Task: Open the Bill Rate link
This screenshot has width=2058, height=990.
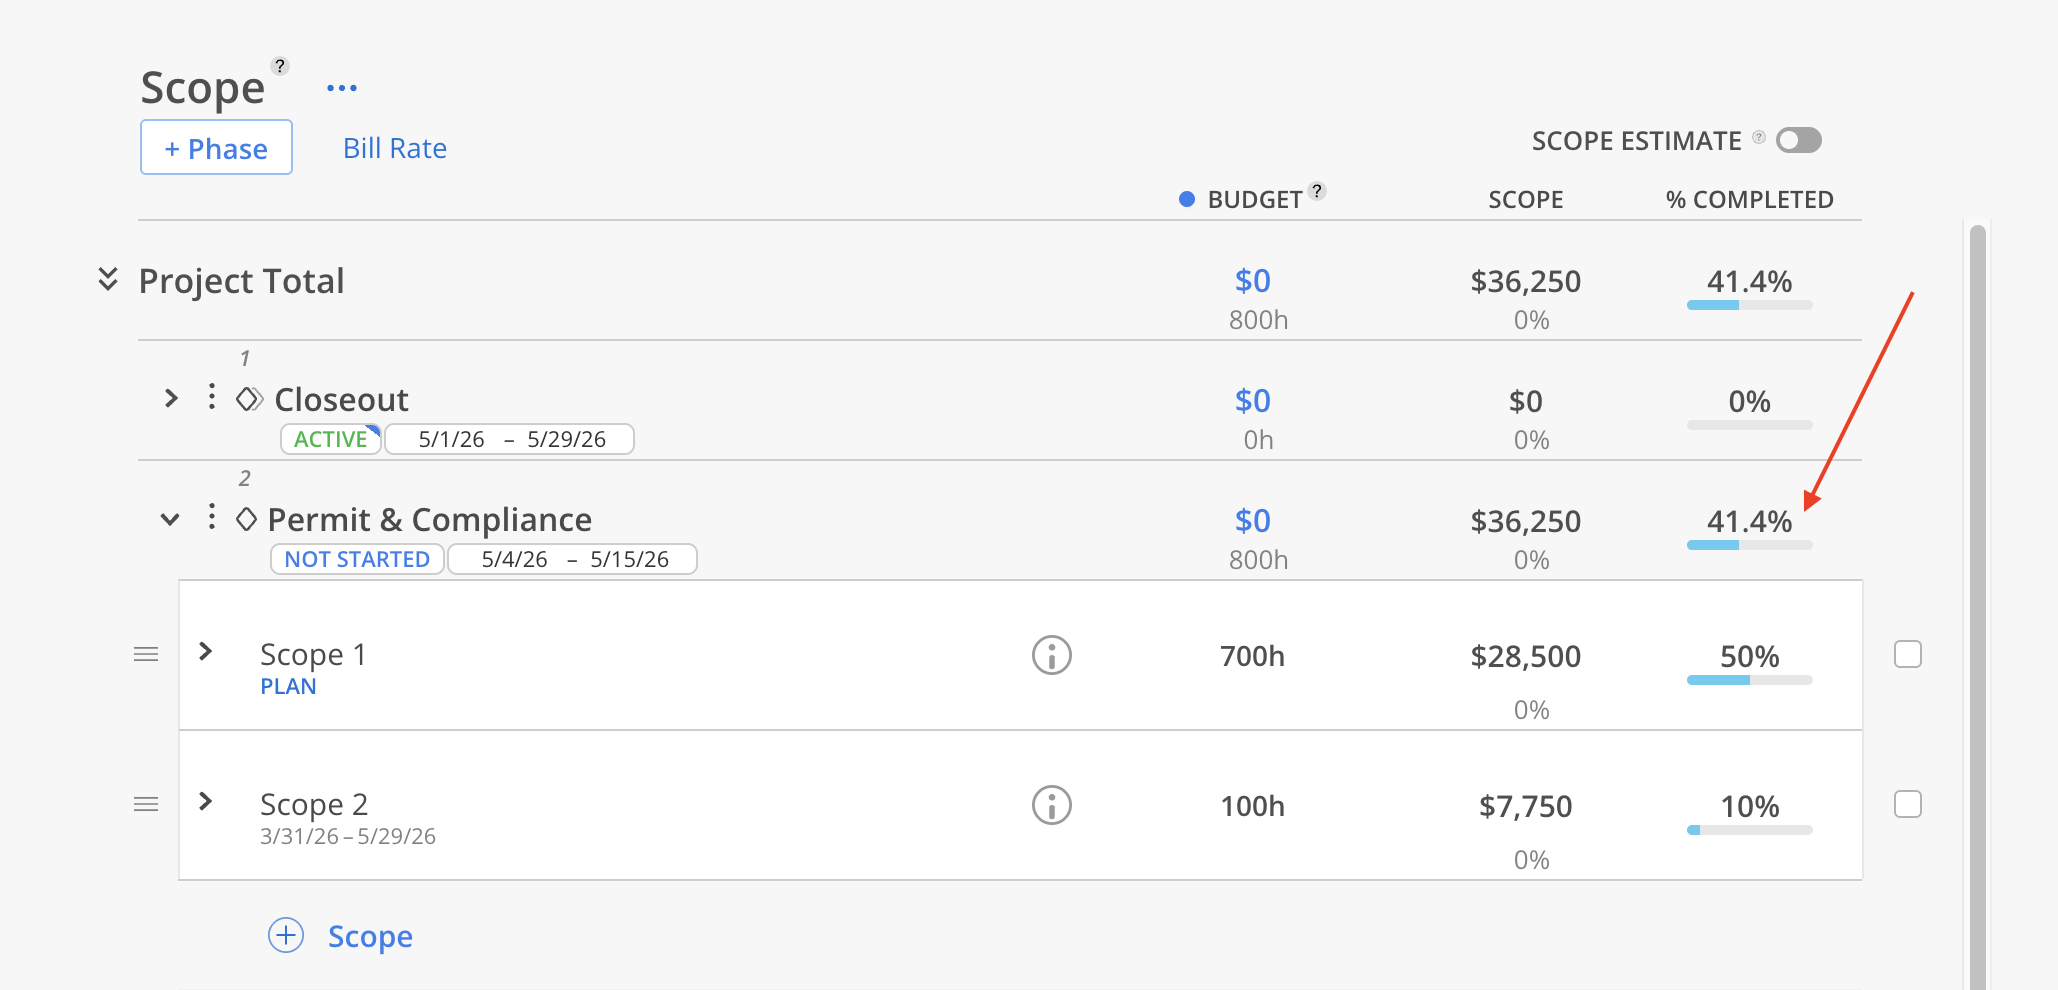Action: tap(395, 149)
